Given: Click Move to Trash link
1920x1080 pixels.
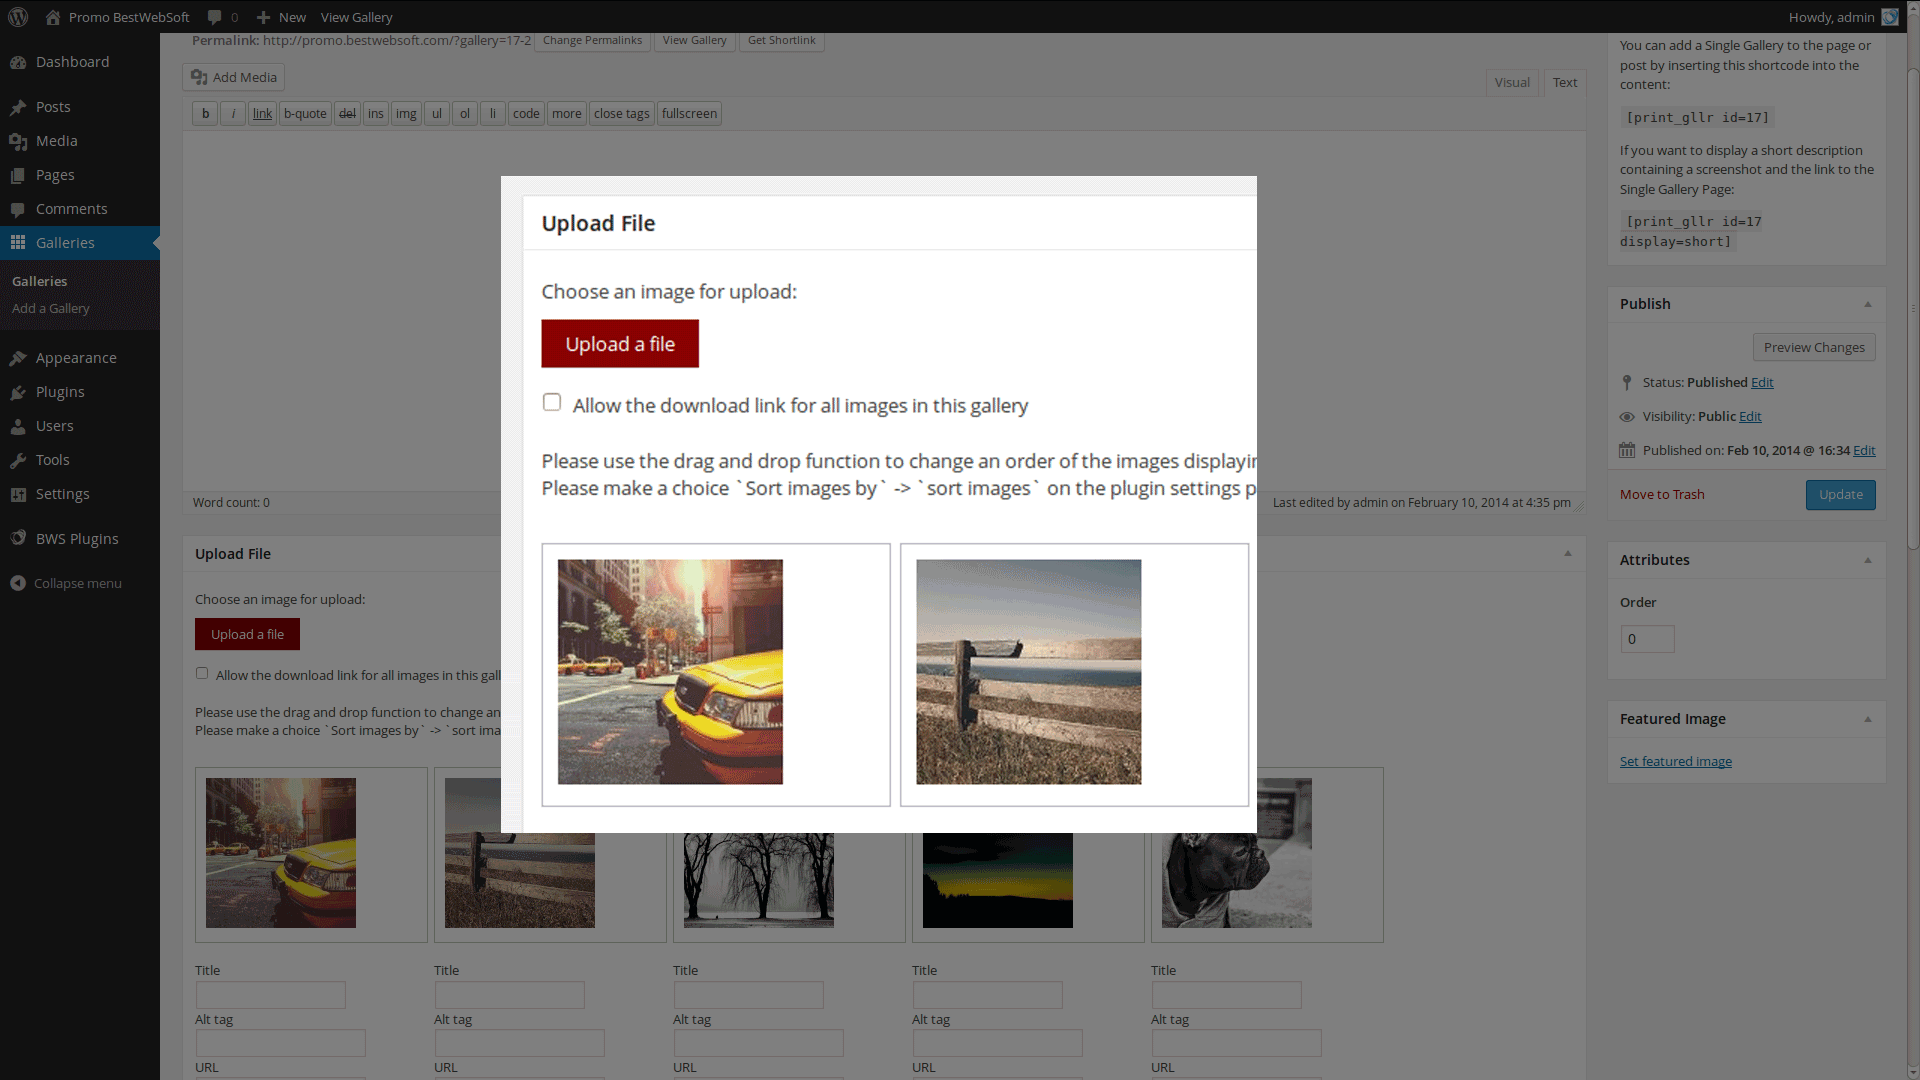Looking at the screenshot, I should coord(1662,494).
